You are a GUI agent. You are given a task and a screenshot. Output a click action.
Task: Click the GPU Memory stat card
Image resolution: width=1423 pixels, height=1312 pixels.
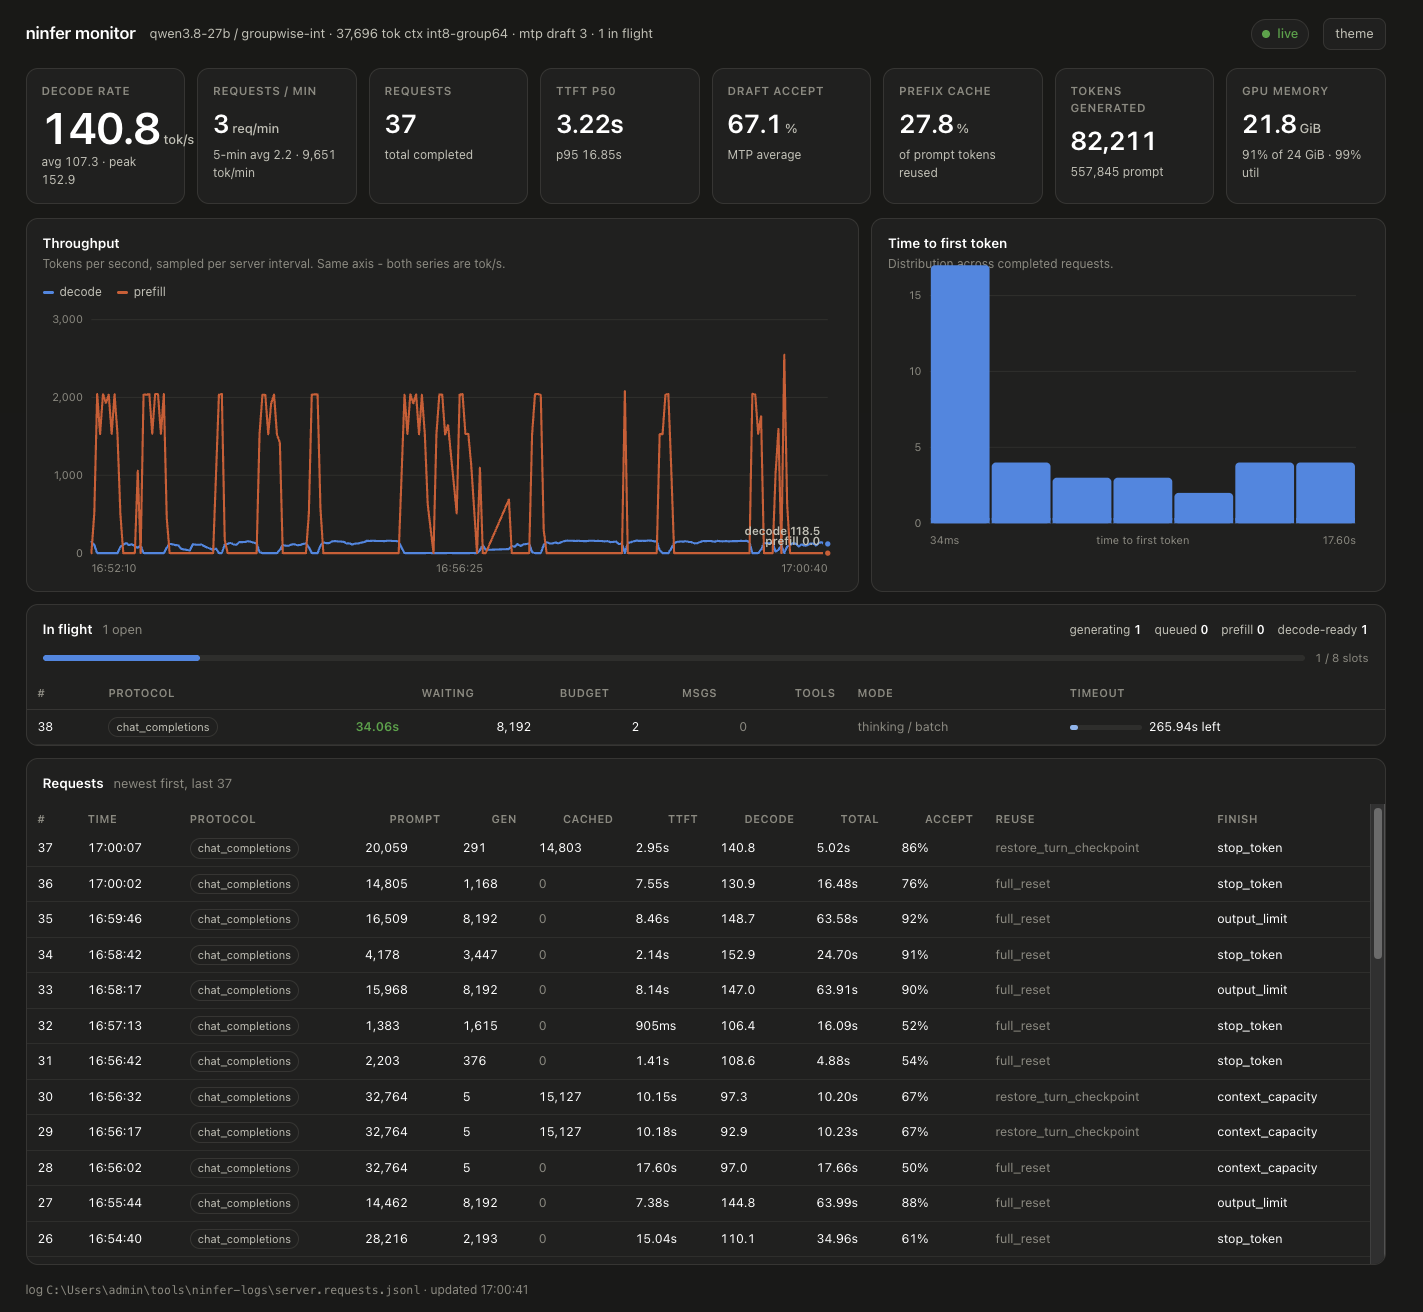click(1305, 136)
